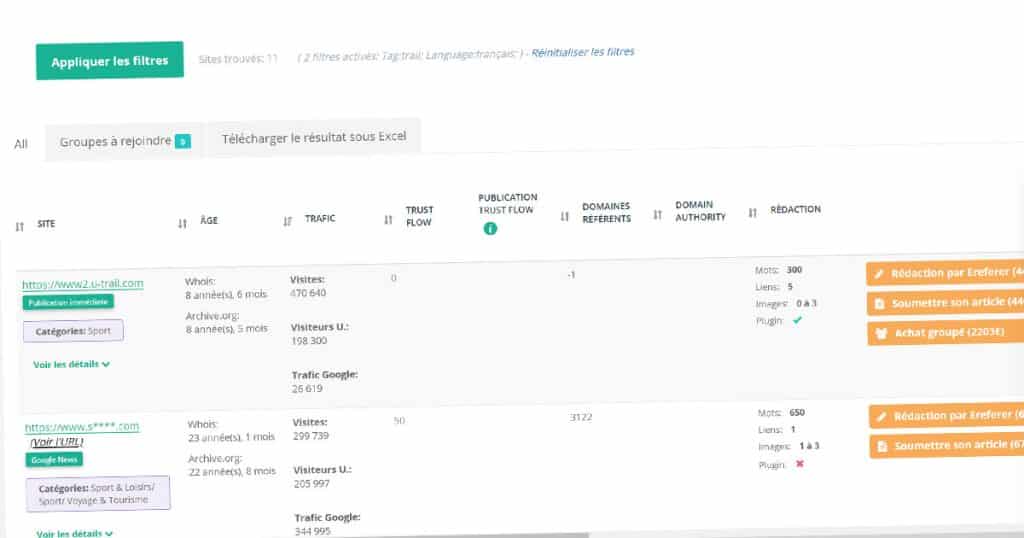This screenshot has width=1024, height=538.
Task: Click pencil icon on first Rédaction par Ereferer
Action: tap(879, 274)
